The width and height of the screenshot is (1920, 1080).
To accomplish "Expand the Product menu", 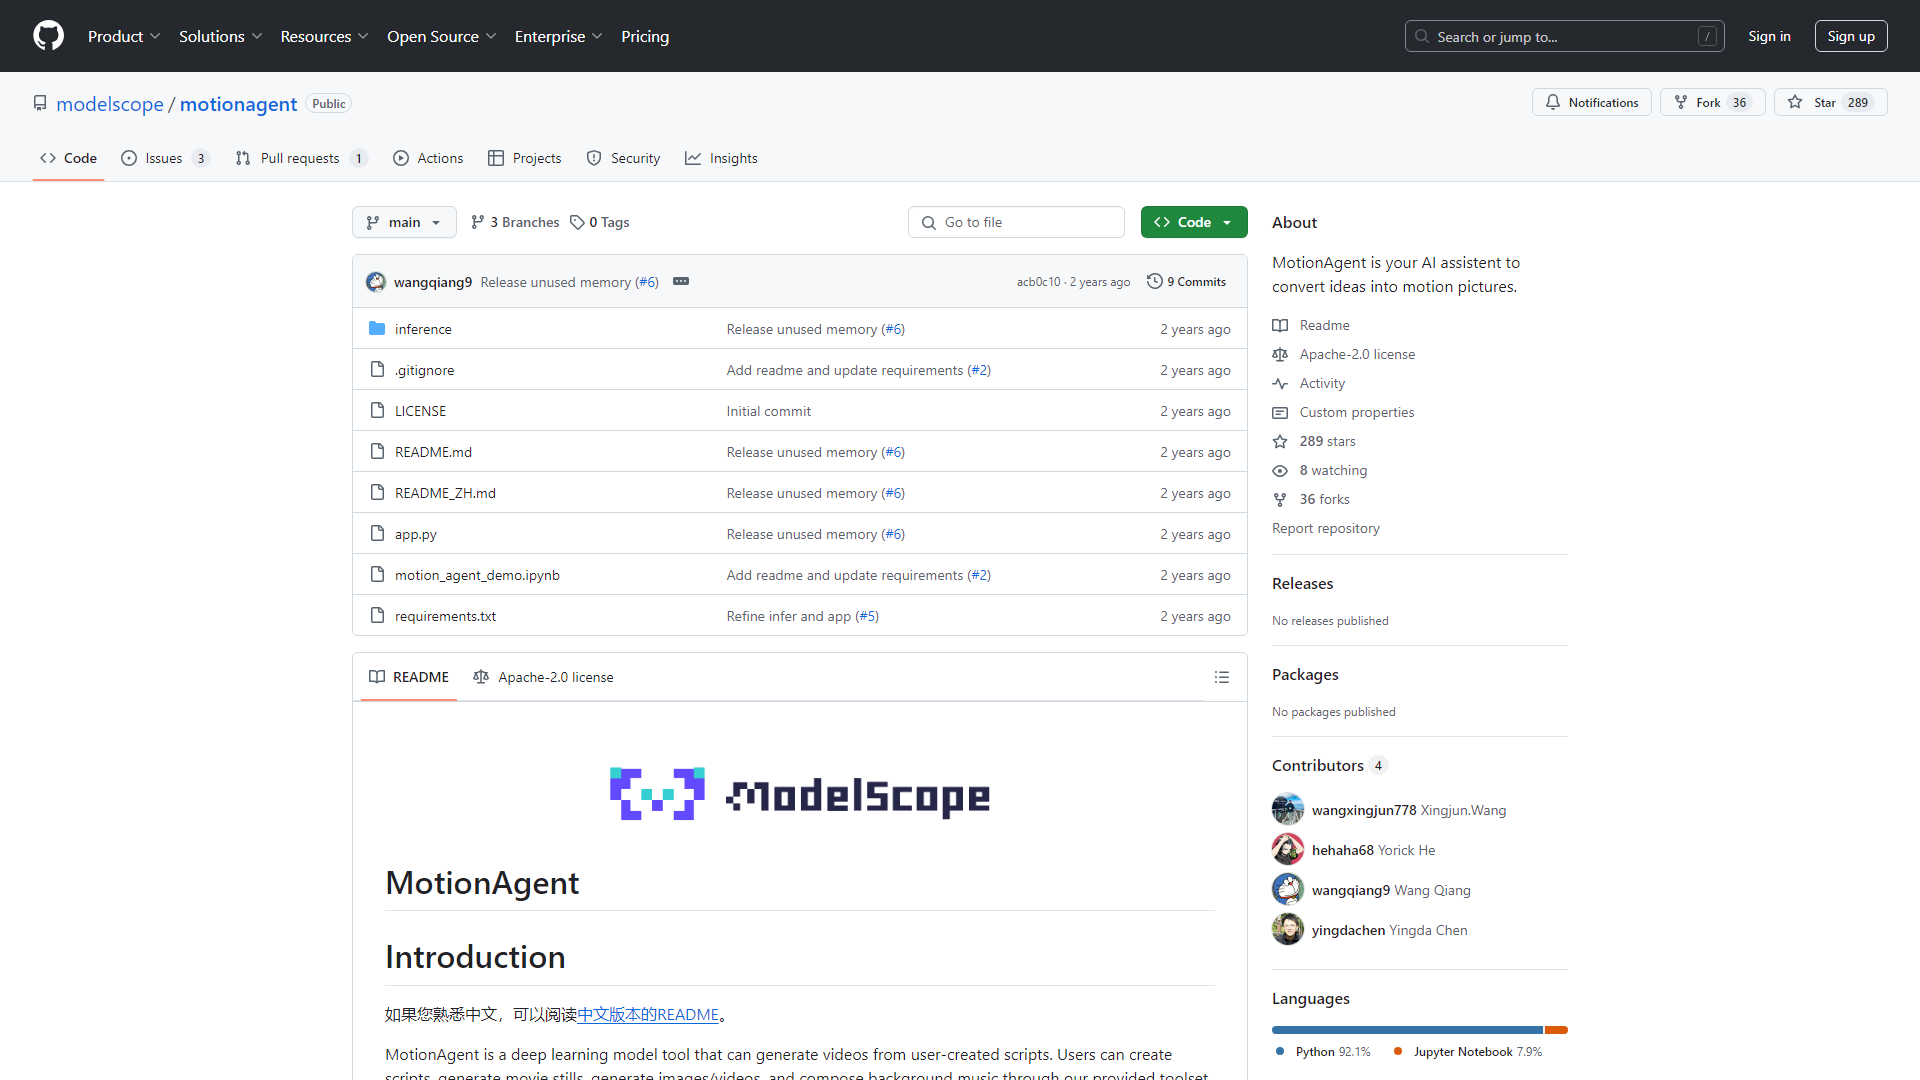I will [x=124, y=36].
